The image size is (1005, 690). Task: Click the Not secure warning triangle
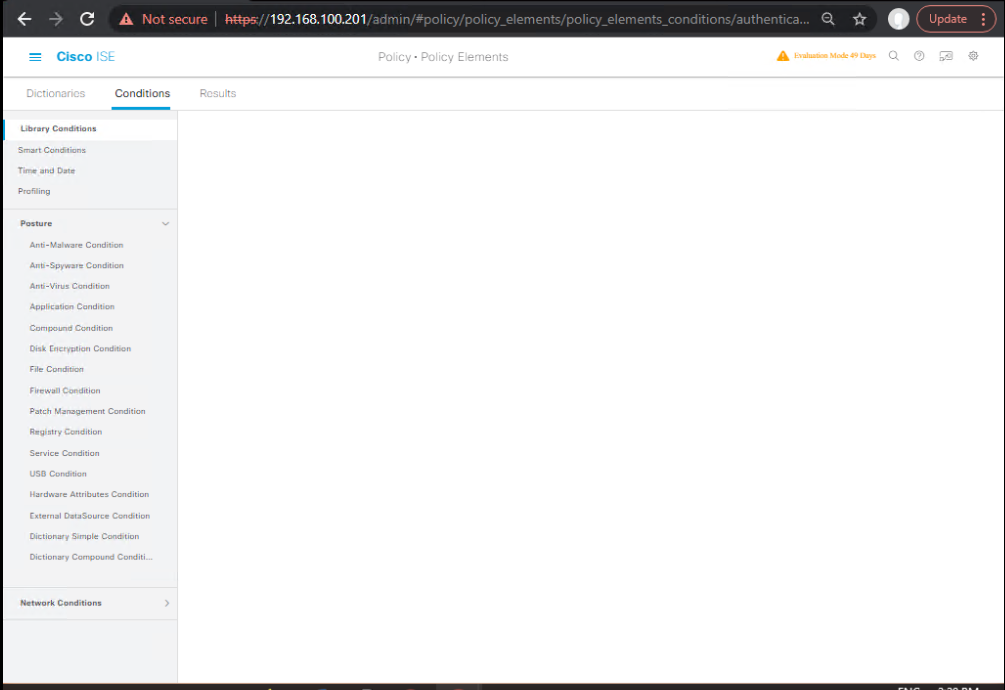[x=126, y=19]
